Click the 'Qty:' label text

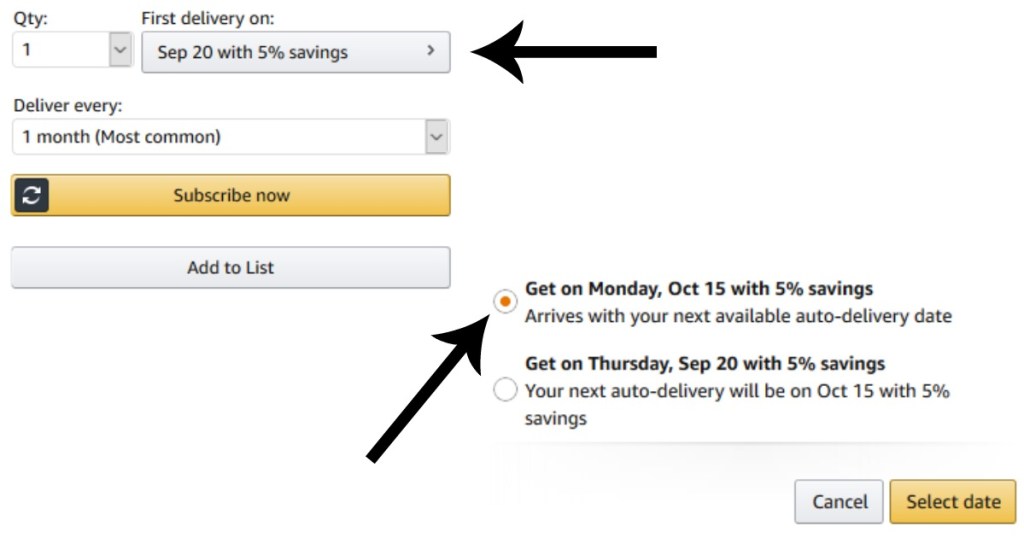tap(30, 18)
